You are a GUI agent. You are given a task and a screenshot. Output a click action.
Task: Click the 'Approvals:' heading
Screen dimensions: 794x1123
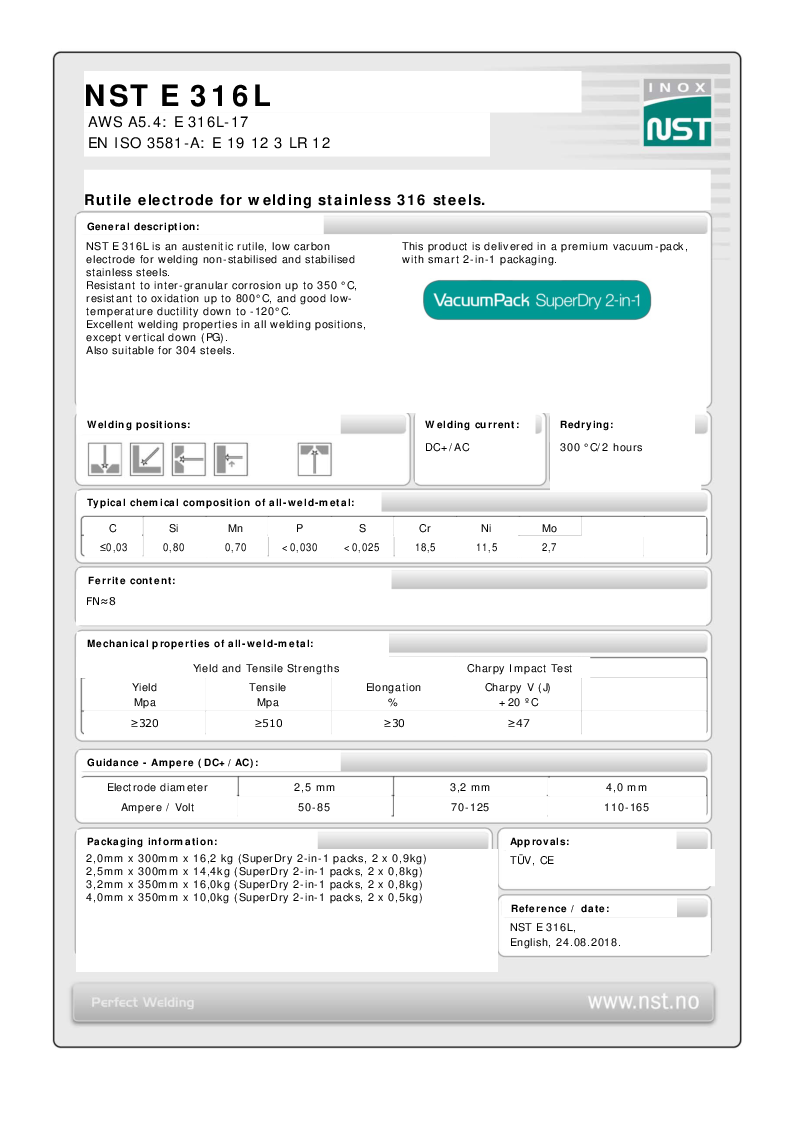[540, 842]
